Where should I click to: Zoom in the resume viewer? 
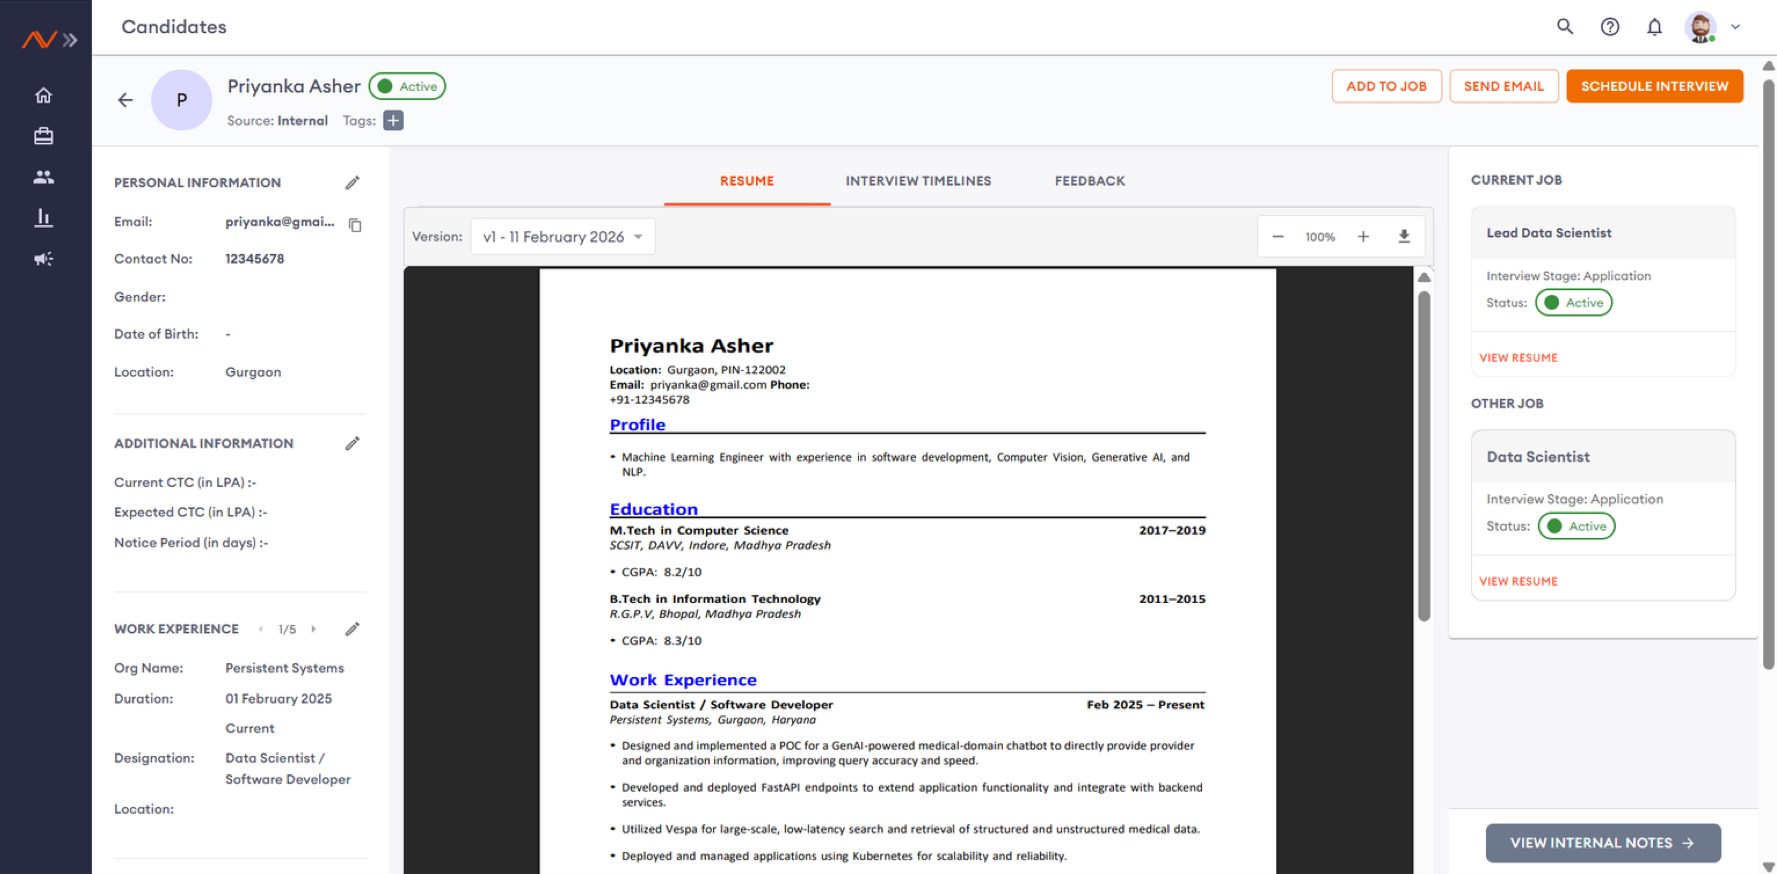1363,237
